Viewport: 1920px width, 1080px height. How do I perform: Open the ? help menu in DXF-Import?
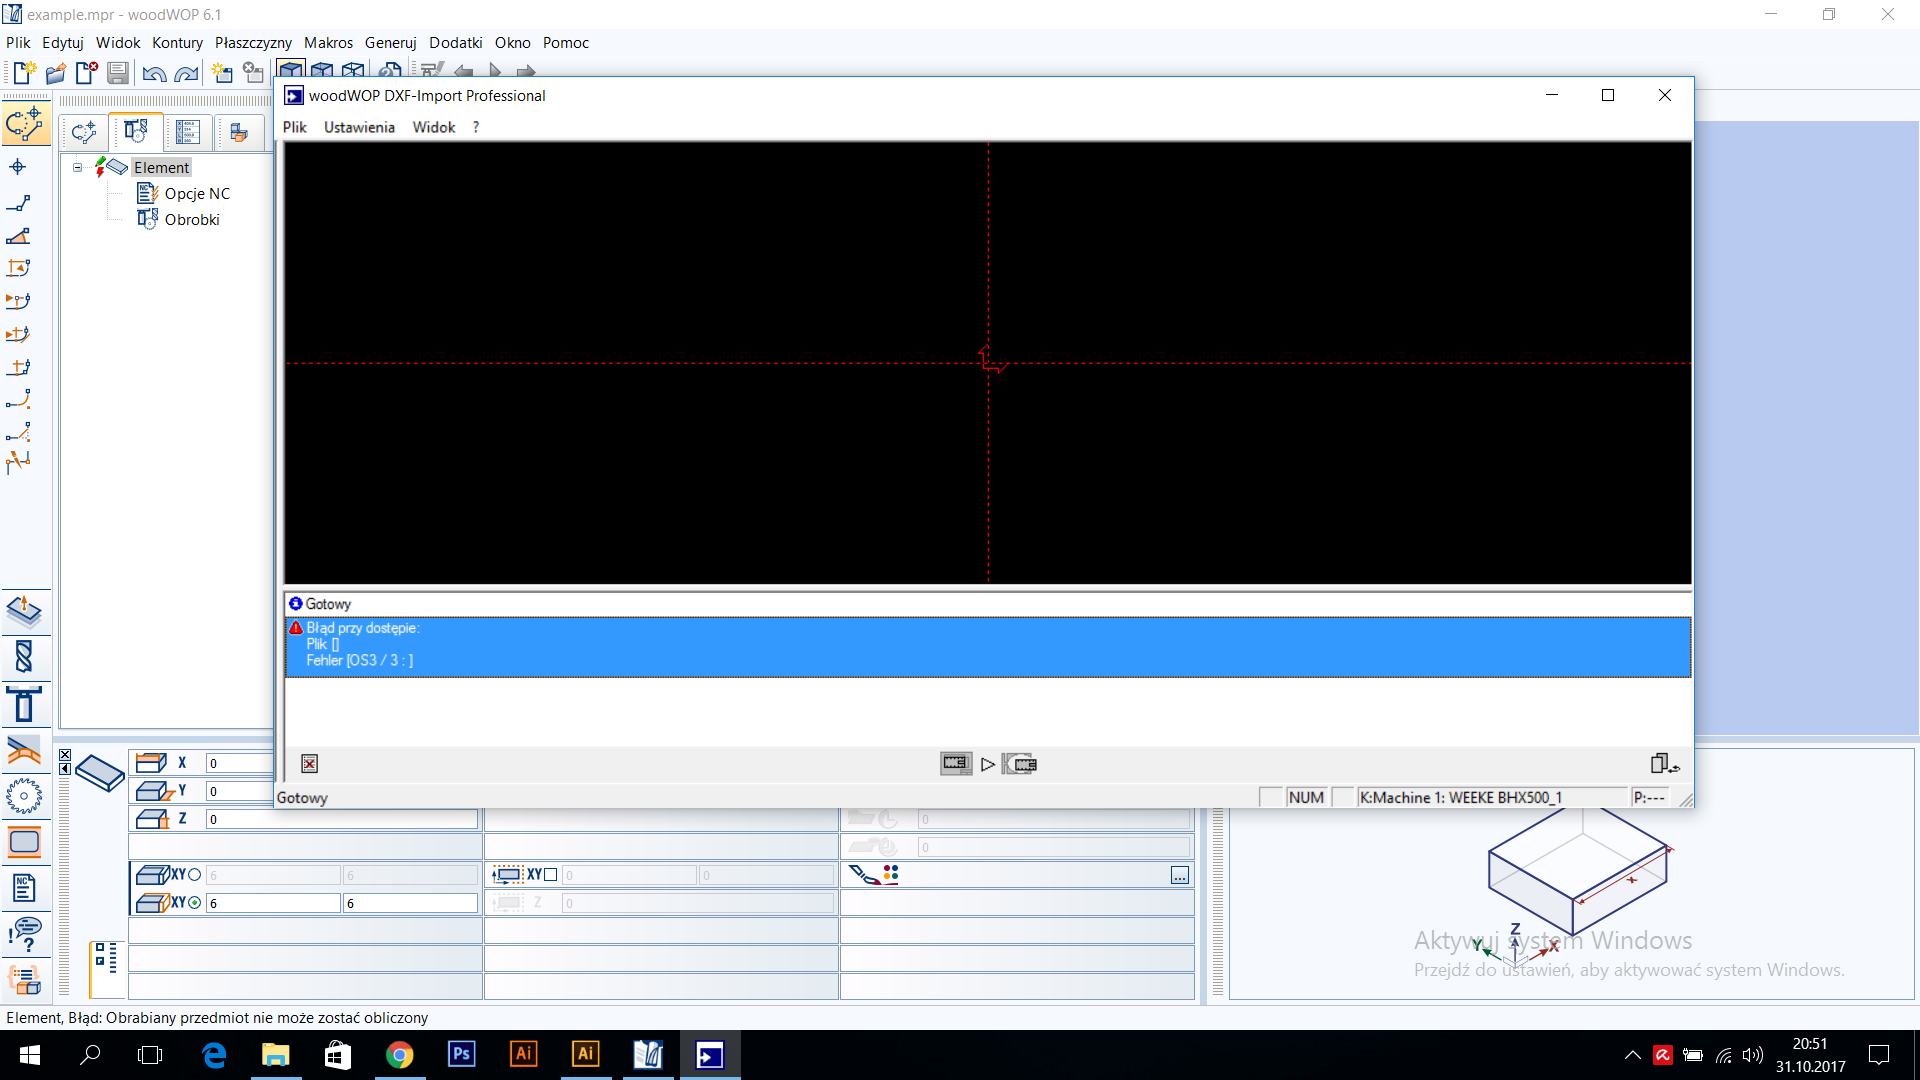476,127
